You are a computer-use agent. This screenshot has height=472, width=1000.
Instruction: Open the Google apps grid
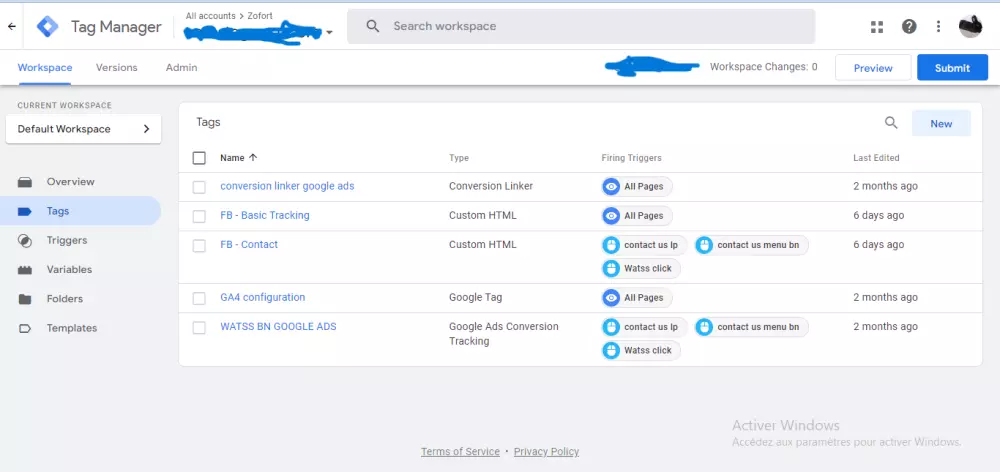(877, 27)
